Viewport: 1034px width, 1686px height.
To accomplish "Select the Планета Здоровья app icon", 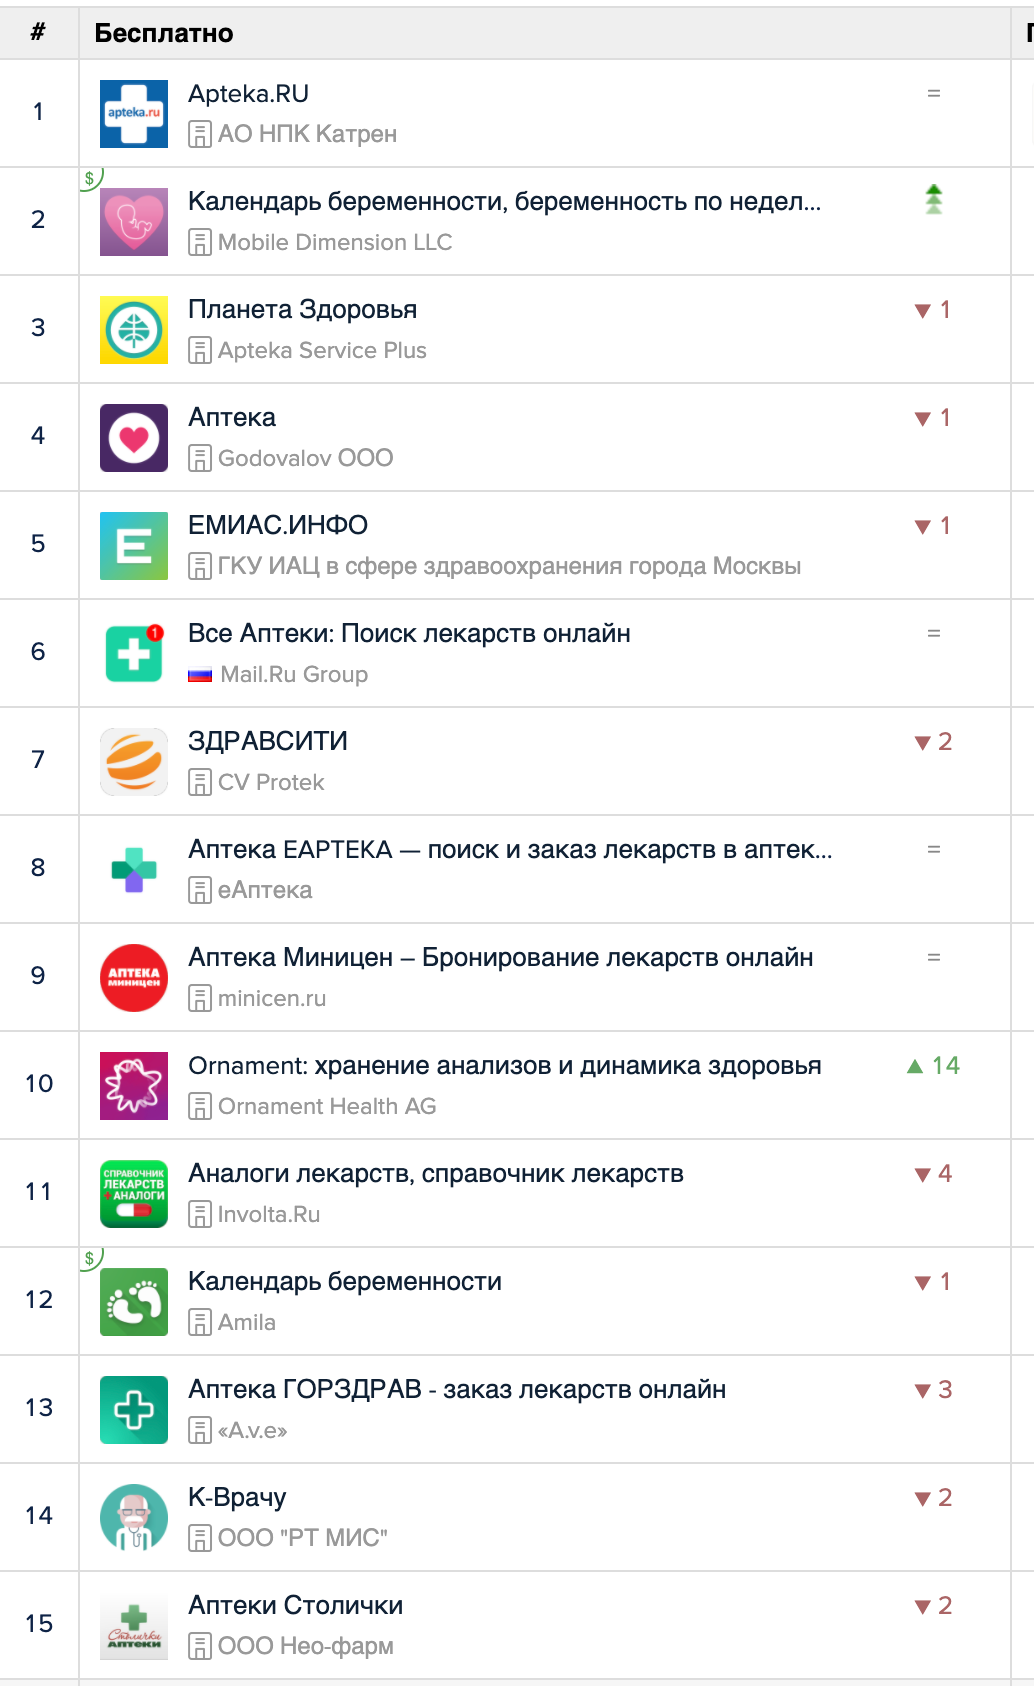I will point(134,330).
